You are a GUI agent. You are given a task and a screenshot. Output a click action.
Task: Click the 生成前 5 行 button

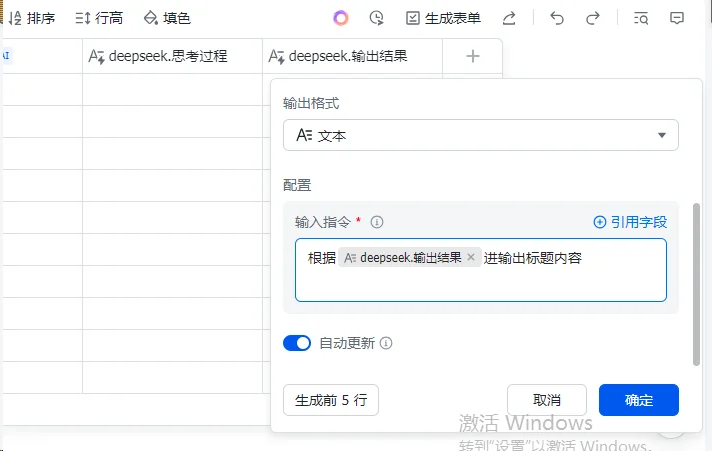click(331, 400)
